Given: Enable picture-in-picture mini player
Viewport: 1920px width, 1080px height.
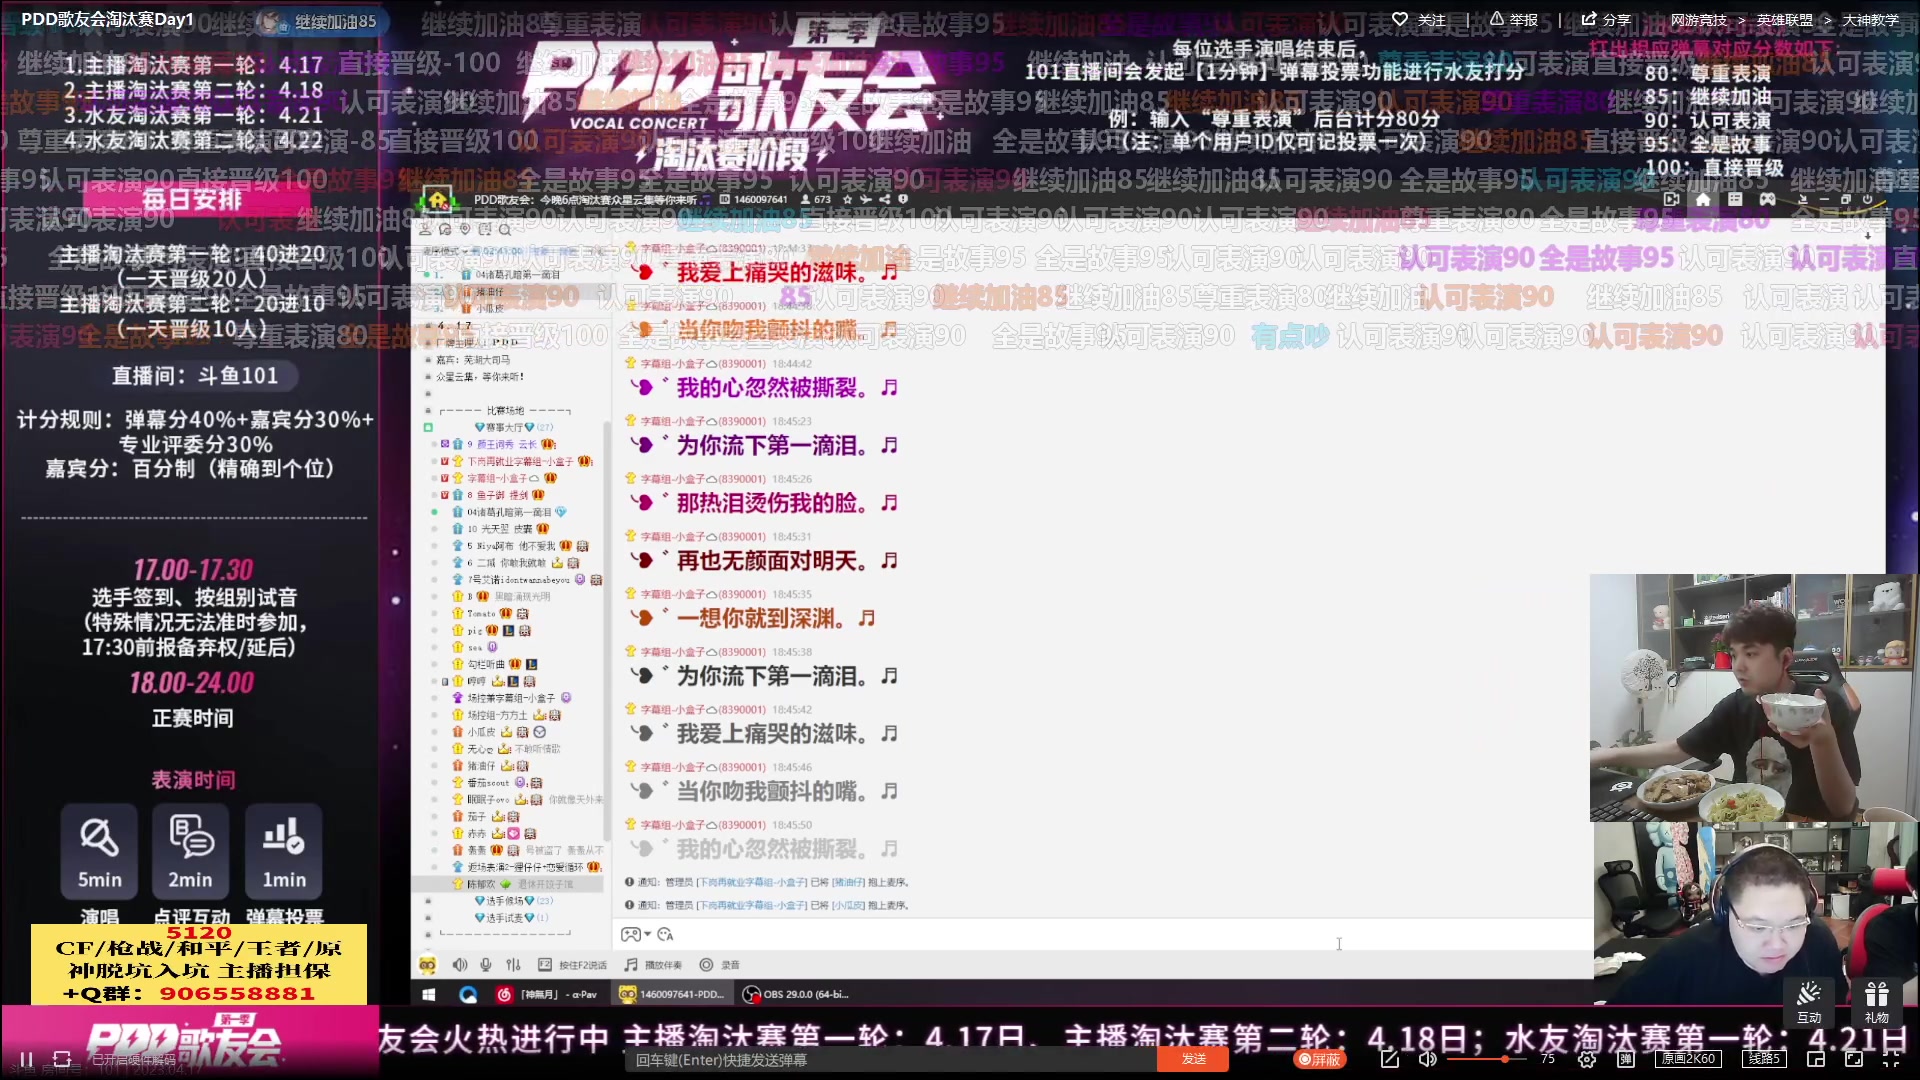Looking at the screenshot, I should (1816, 1059).
